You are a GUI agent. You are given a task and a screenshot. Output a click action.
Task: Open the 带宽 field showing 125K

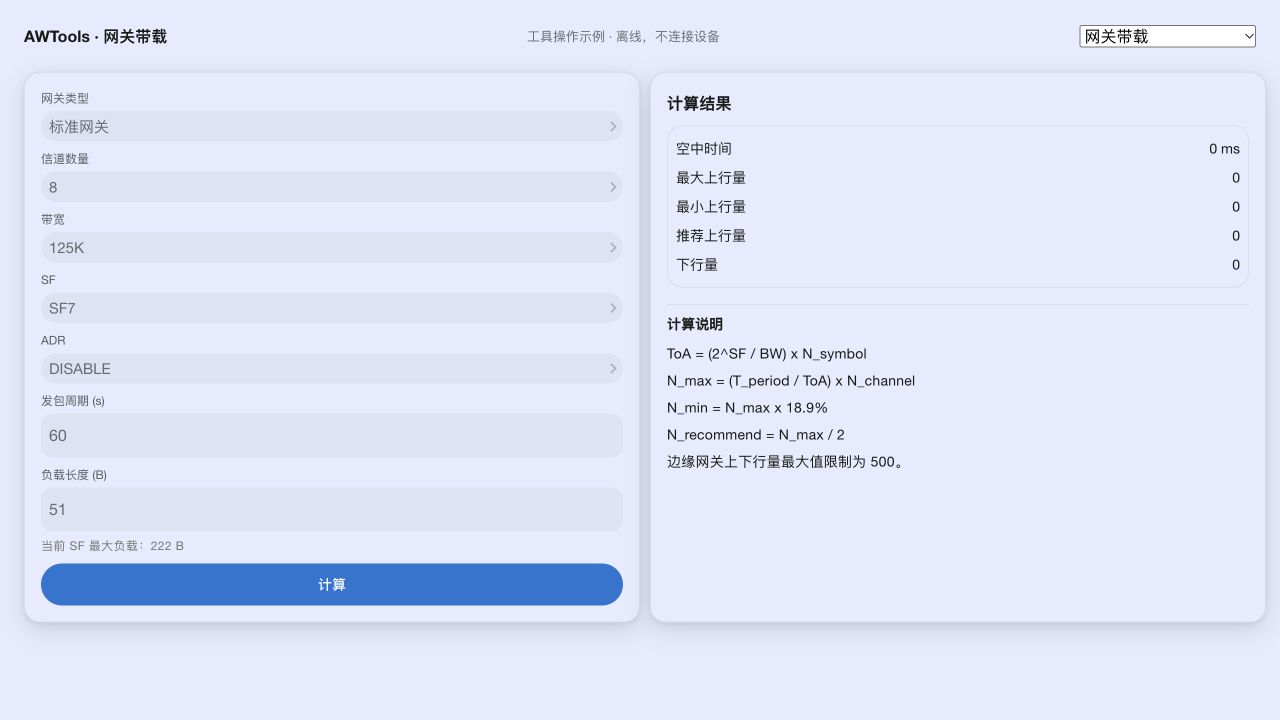tap(332, 247)
